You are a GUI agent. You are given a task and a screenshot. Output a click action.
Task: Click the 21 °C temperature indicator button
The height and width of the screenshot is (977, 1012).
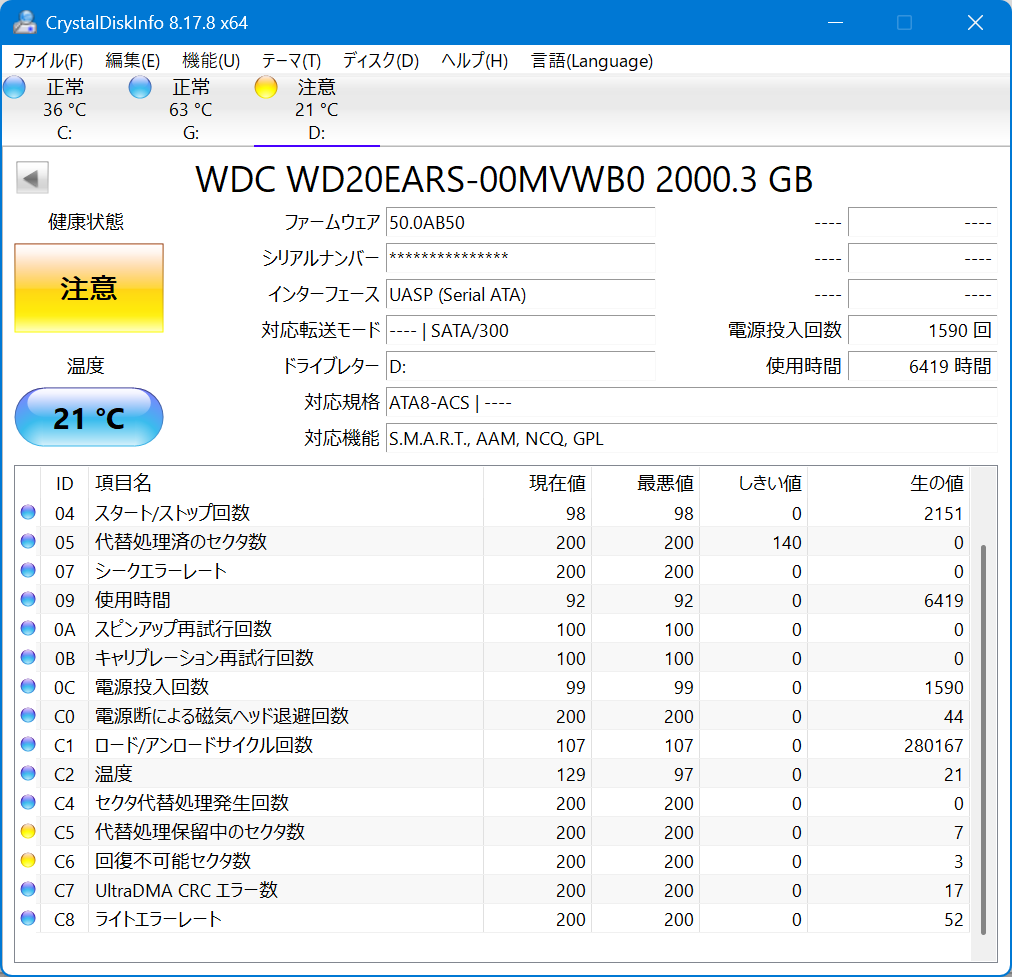(89, 417)
